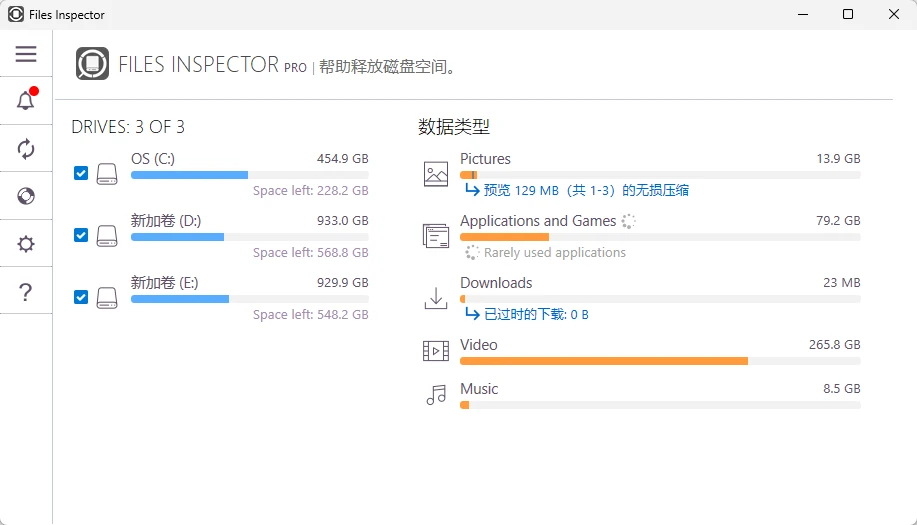This screenshot has width=917, height=525.
Task: Close the Files Inspector window
Action: (x=894, y=15)
